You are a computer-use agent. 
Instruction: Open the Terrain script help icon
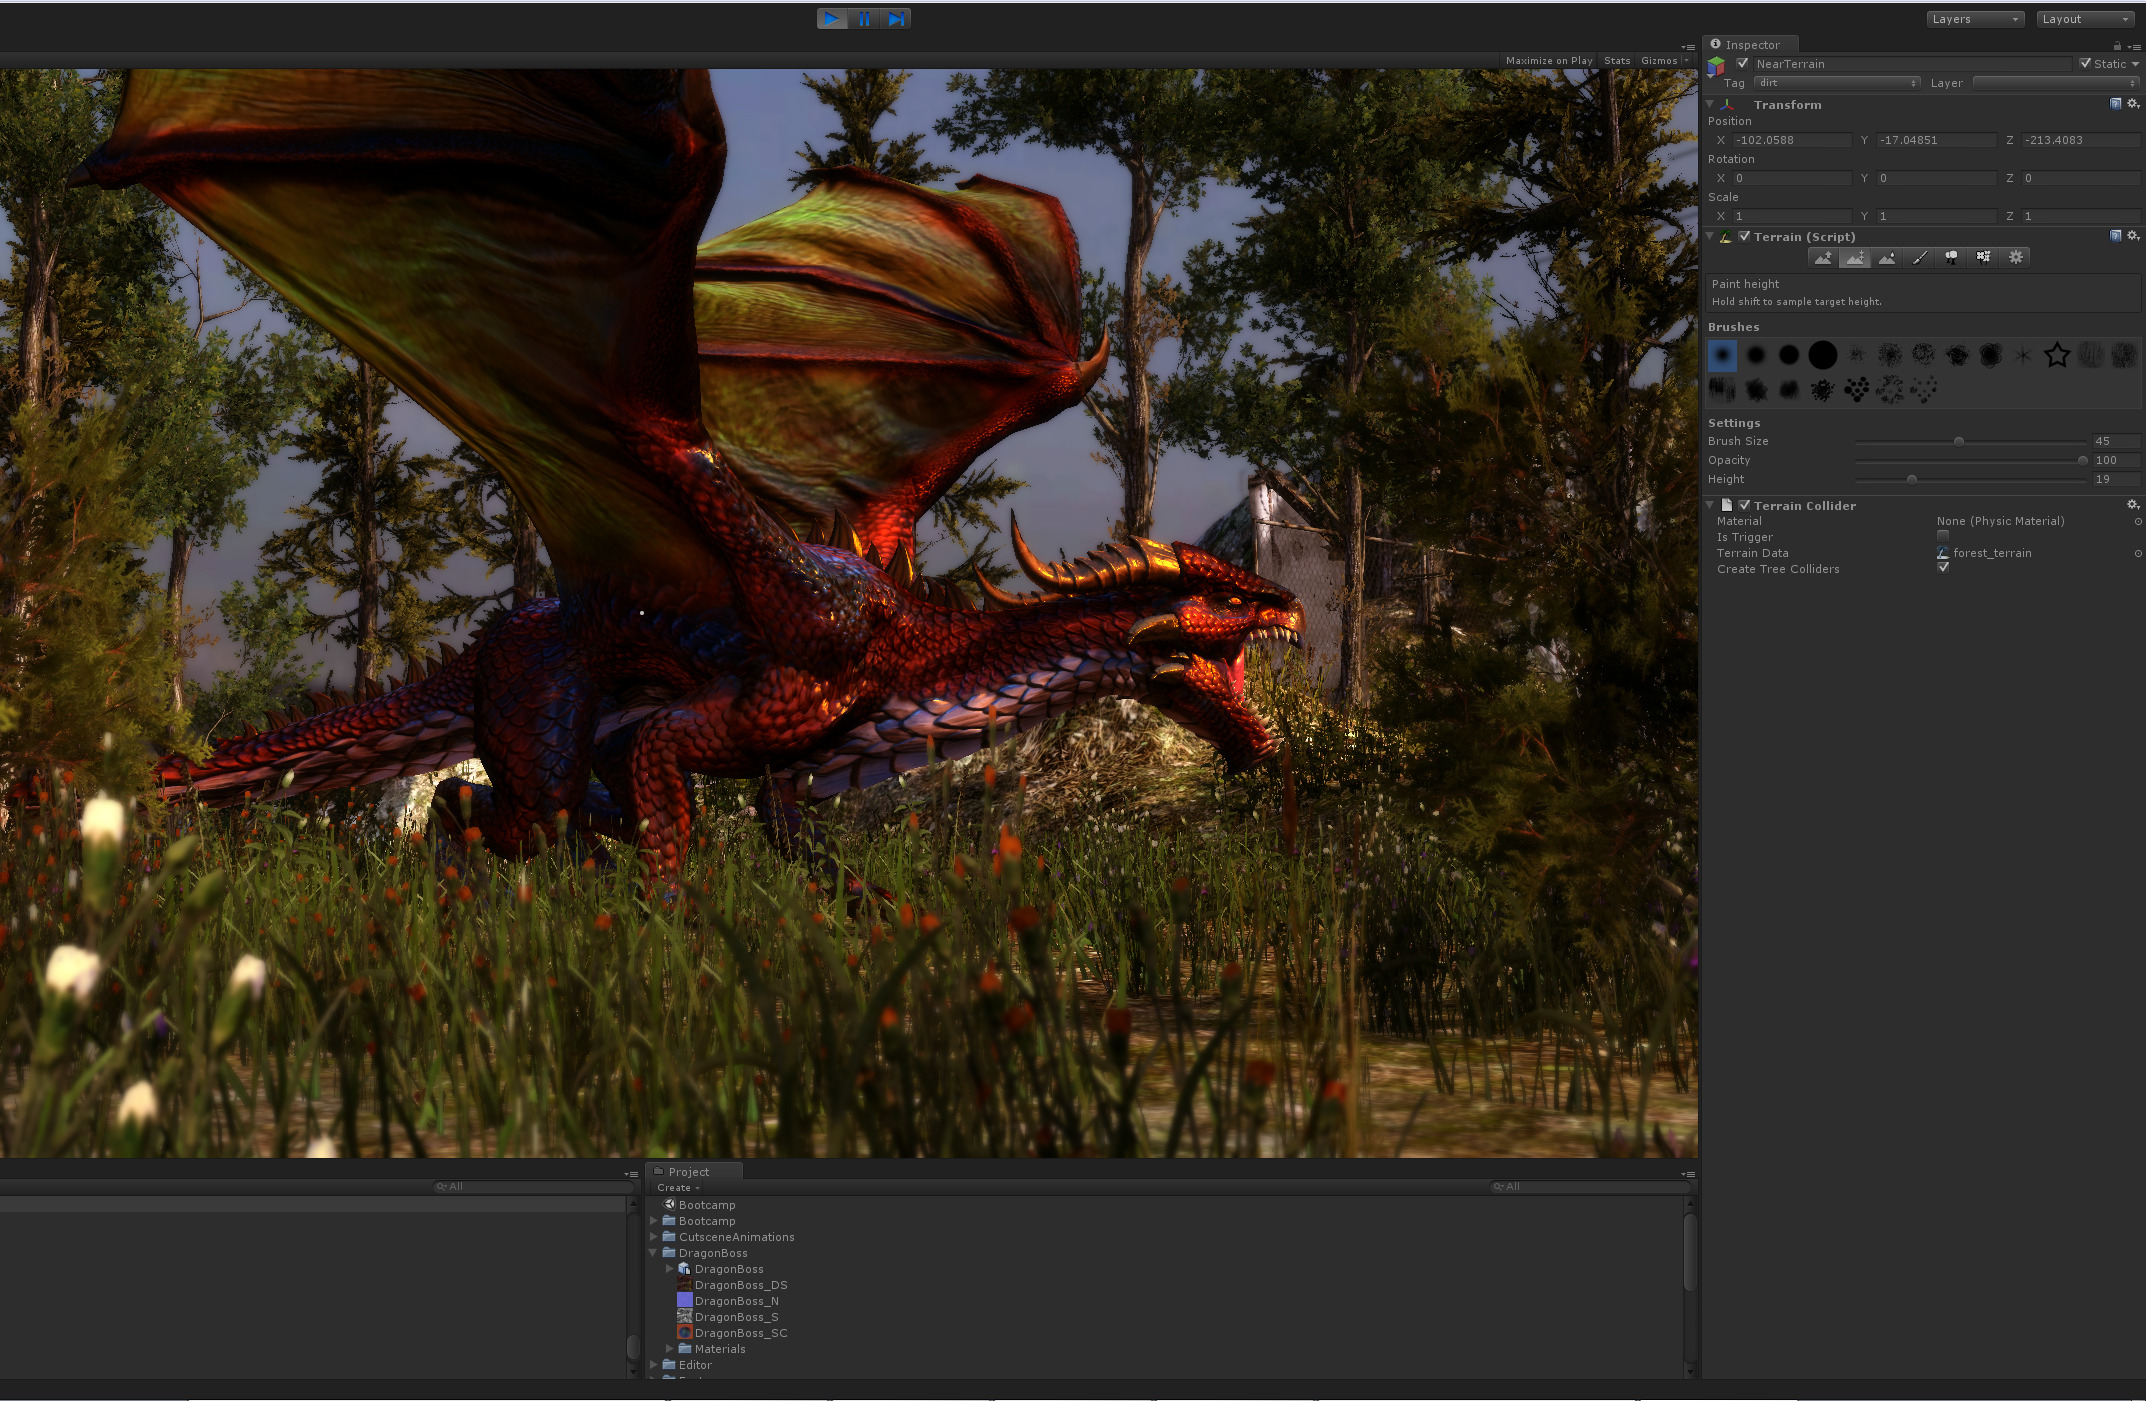click(2115, 236)
